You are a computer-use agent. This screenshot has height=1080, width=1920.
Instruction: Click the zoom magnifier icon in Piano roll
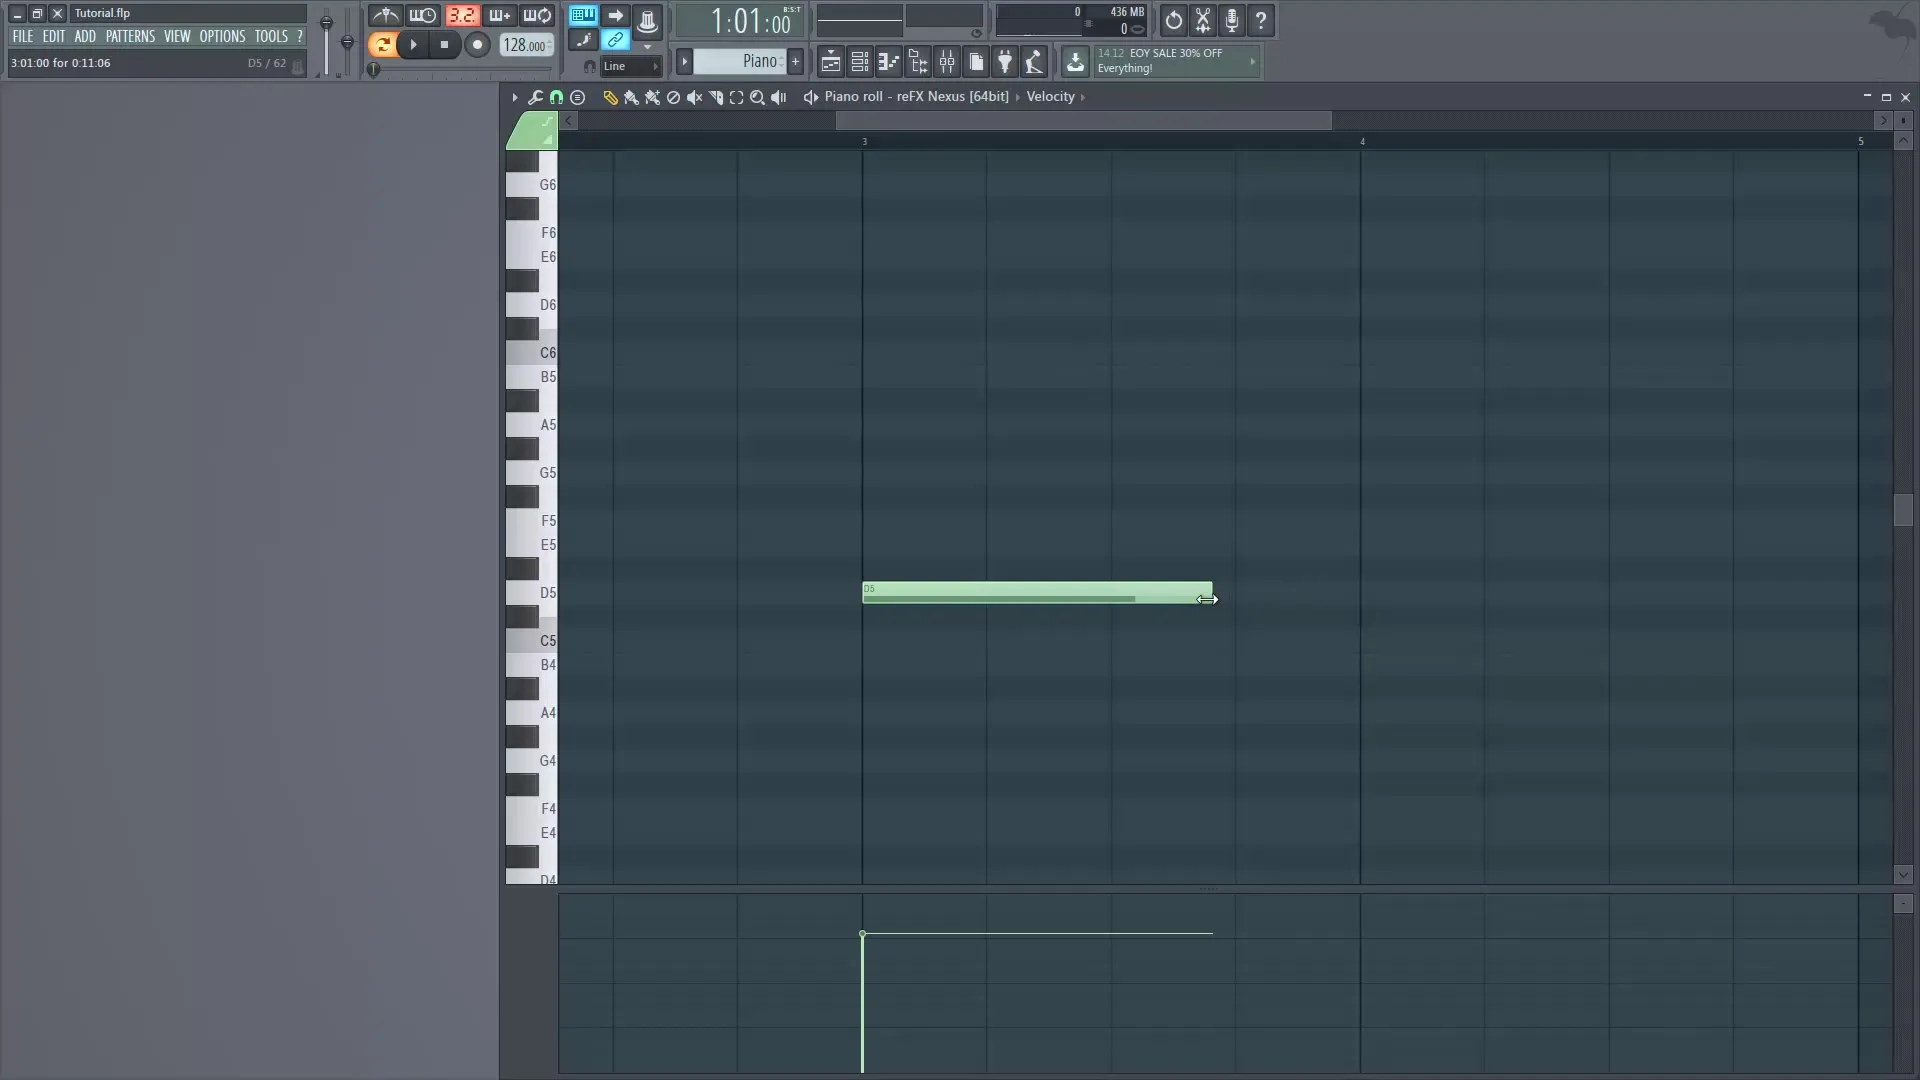click(758, 97)
